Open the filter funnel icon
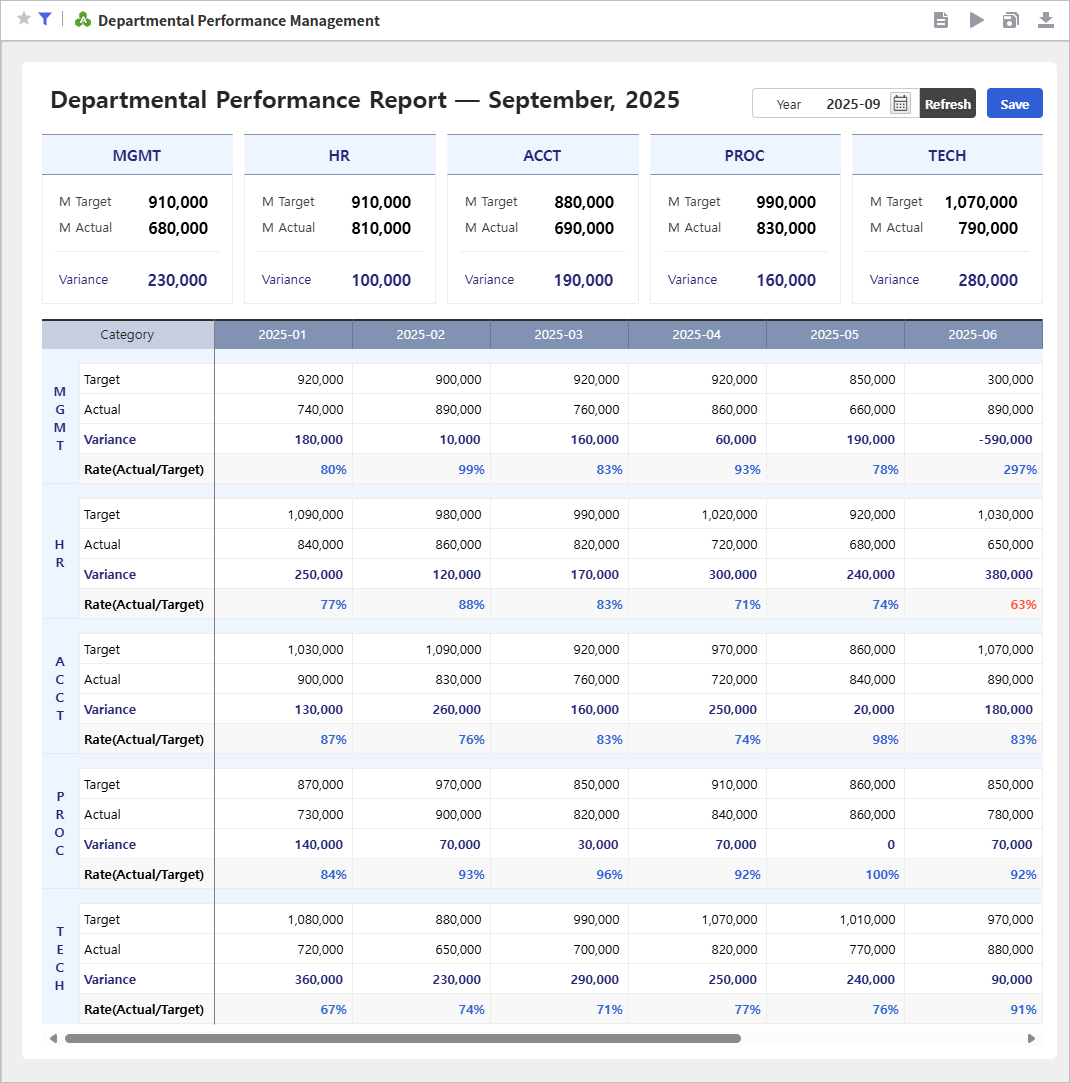The image size is (1070, 1083). 45,19
